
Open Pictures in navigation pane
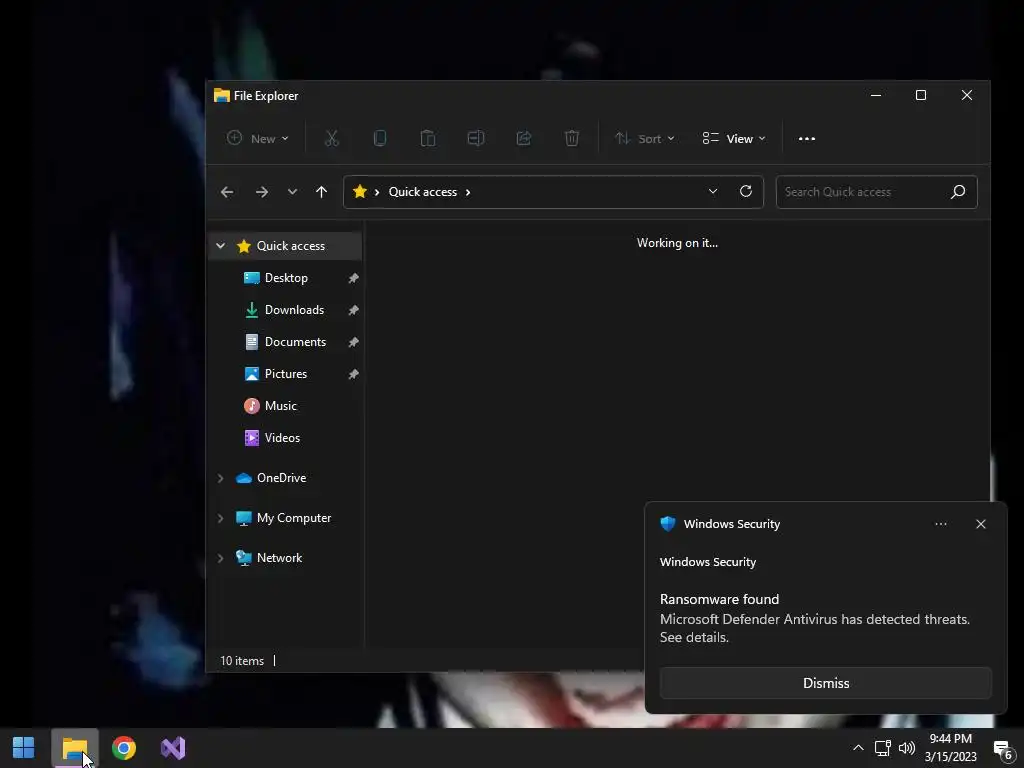(x=285, y=374)
